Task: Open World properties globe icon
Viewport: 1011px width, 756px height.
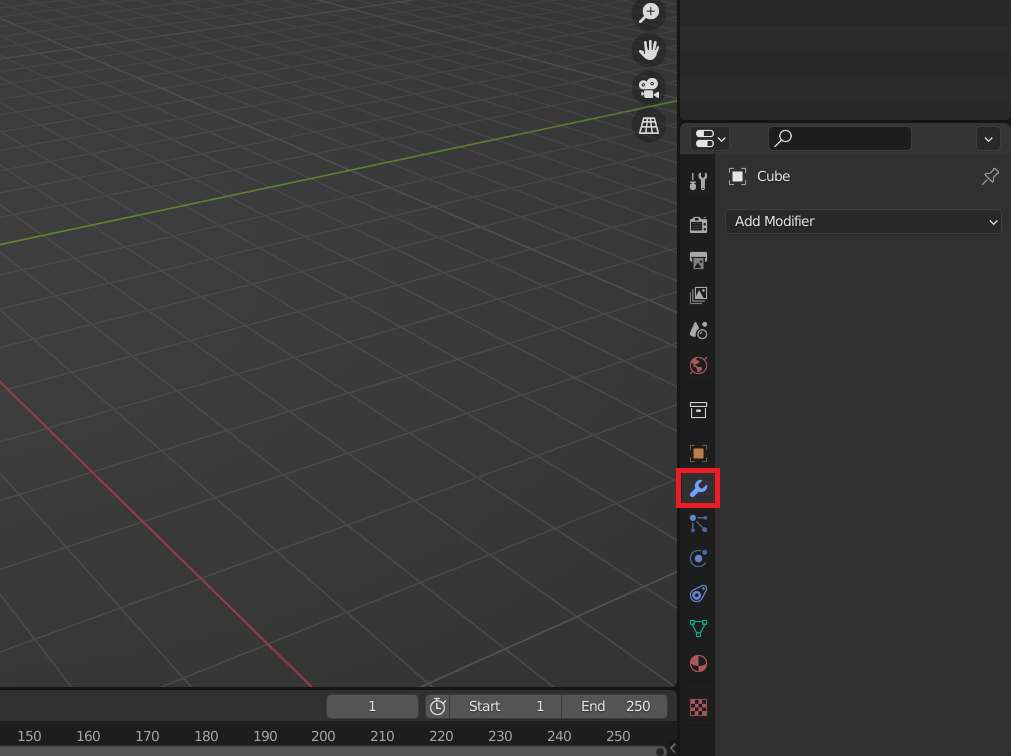Action: 699,365
